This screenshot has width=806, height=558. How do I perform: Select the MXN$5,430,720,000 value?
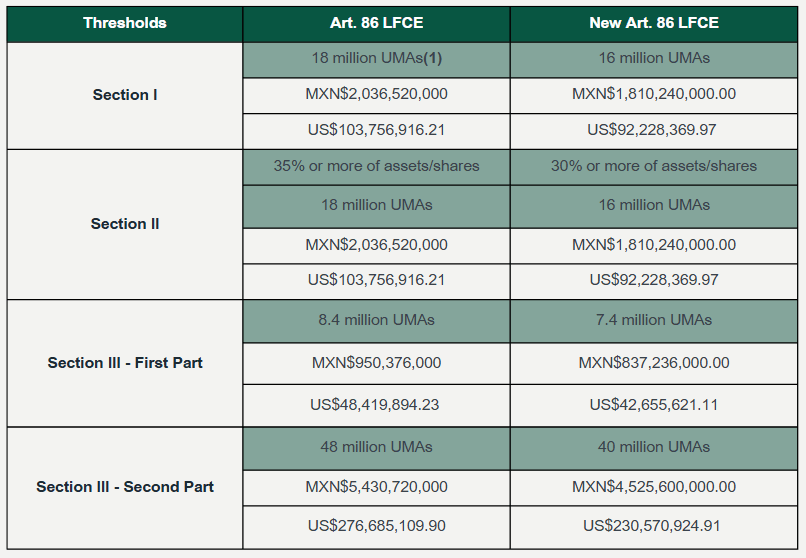click(x=376, y=487)
